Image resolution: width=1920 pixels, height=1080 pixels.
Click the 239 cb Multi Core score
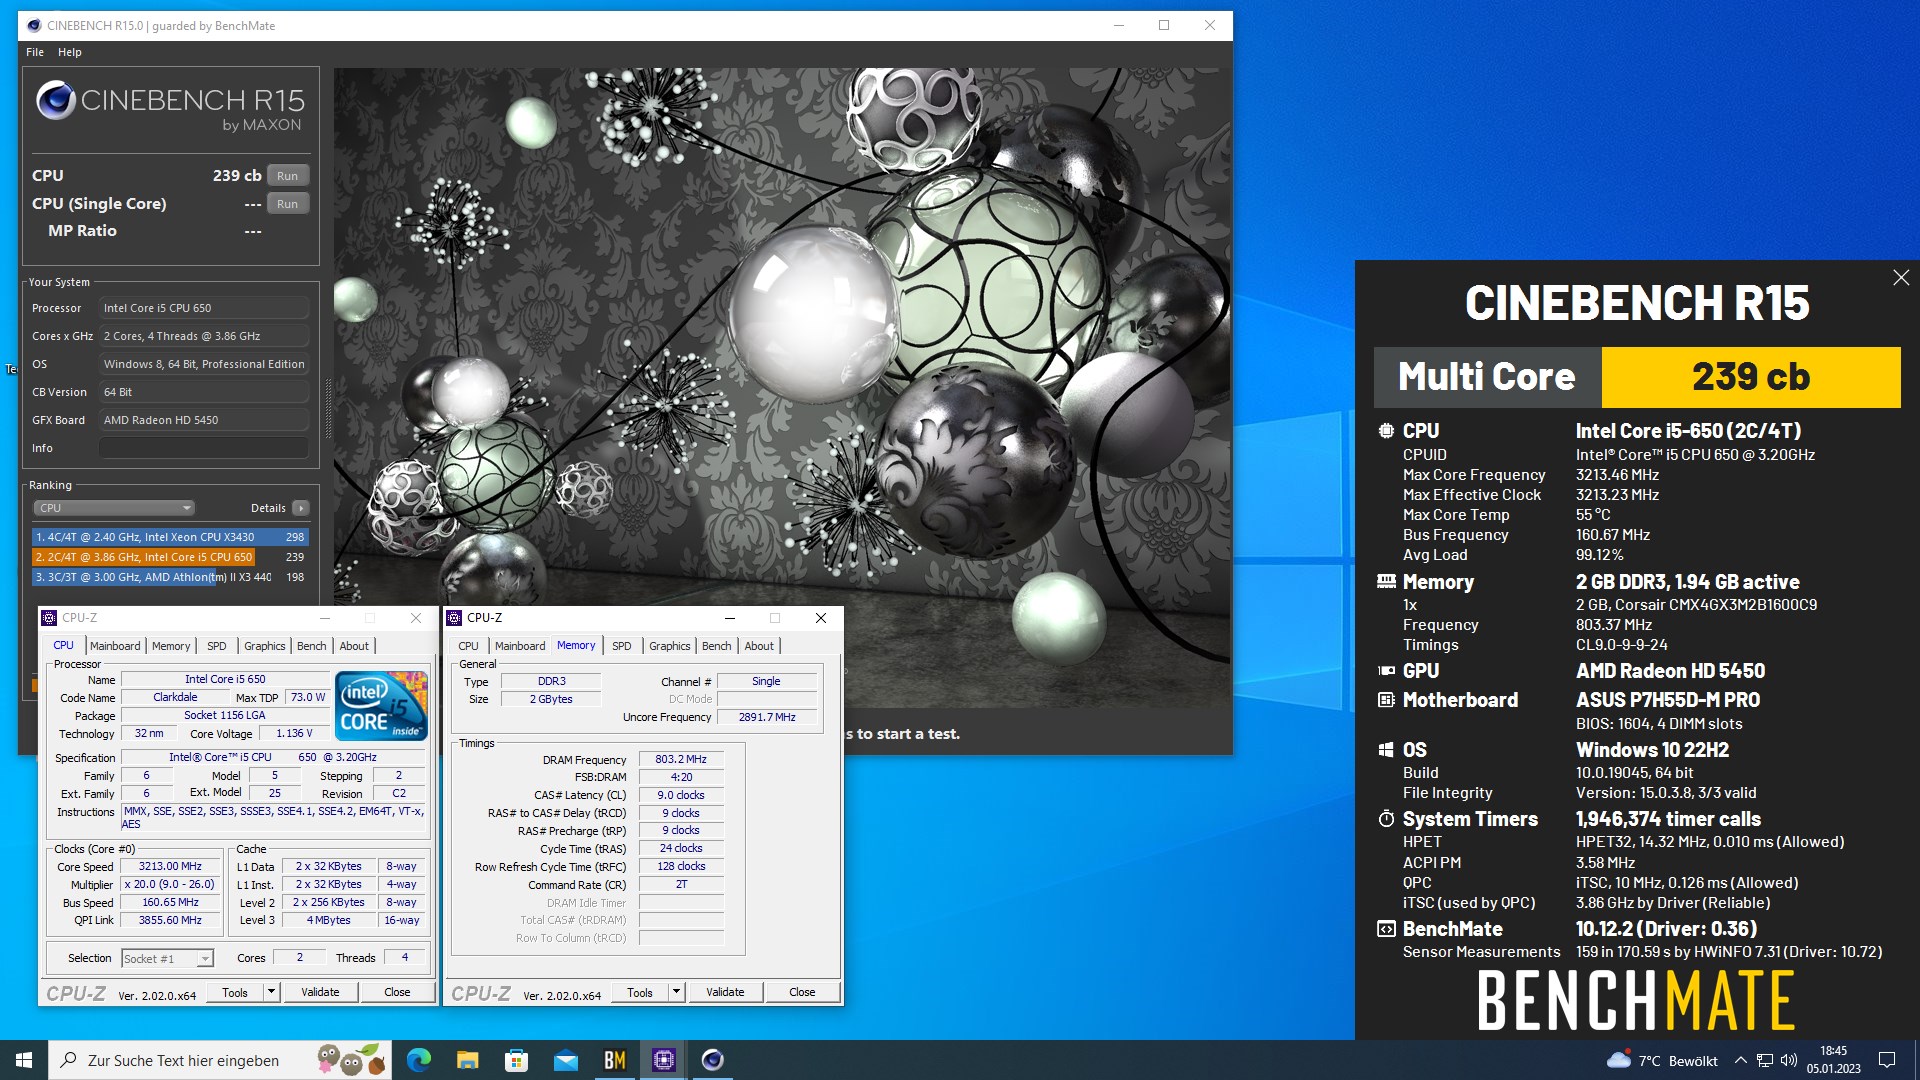click(1751, 377)
